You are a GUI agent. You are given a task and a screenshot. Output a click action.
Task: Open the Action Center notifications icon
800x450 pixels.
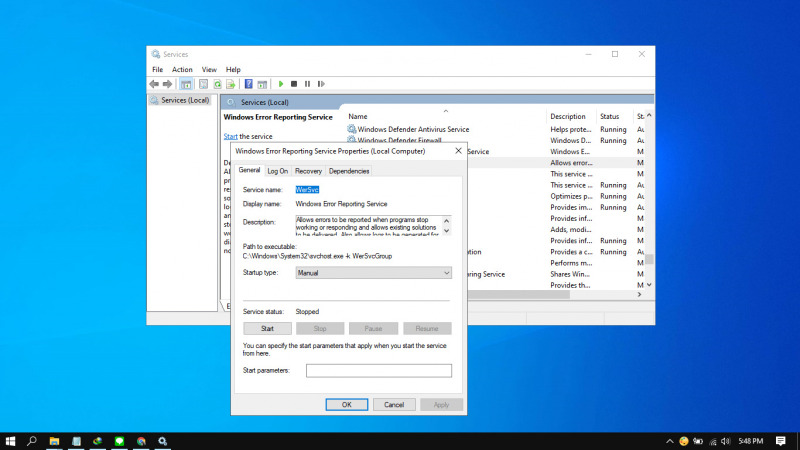(x=781, y=441)
